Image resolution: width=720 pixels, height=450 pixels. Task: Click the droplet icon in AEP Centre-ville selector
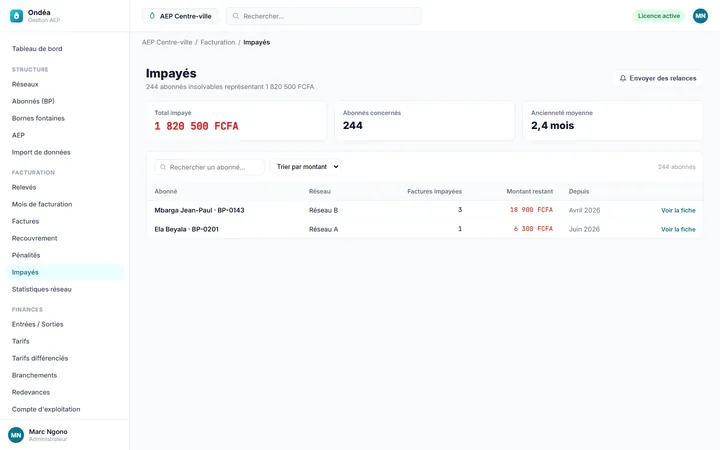(152, 16)
